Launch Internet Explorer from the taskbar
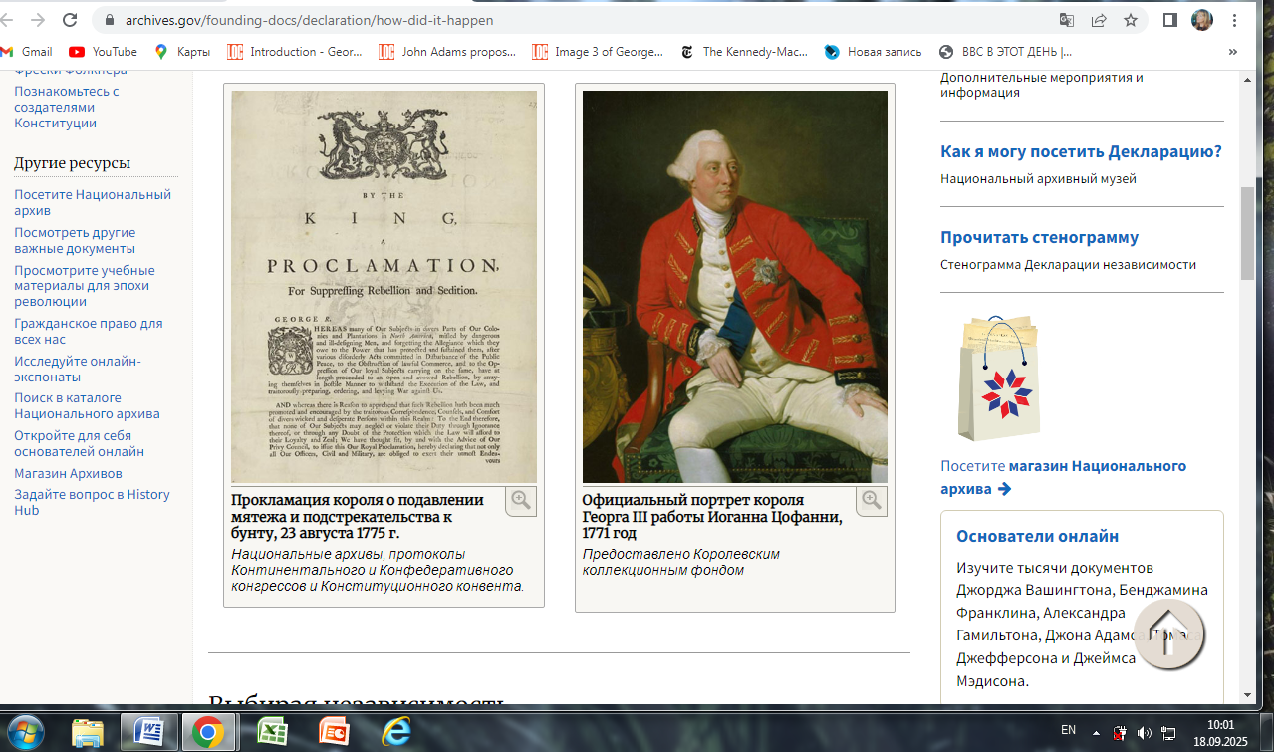Viewport: 1280px width, 756px height. (396, 732)
